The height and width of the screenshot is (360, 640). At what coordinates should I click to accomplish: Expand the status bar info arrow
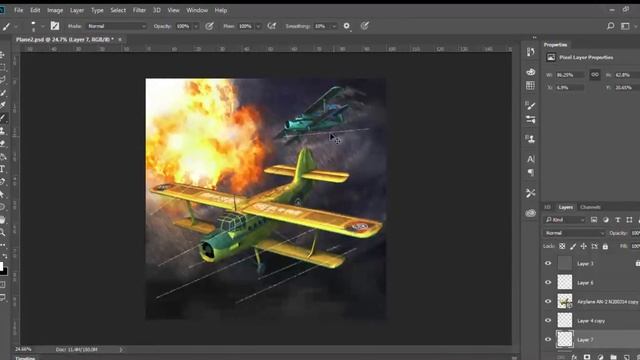click(x=121, y=349)
